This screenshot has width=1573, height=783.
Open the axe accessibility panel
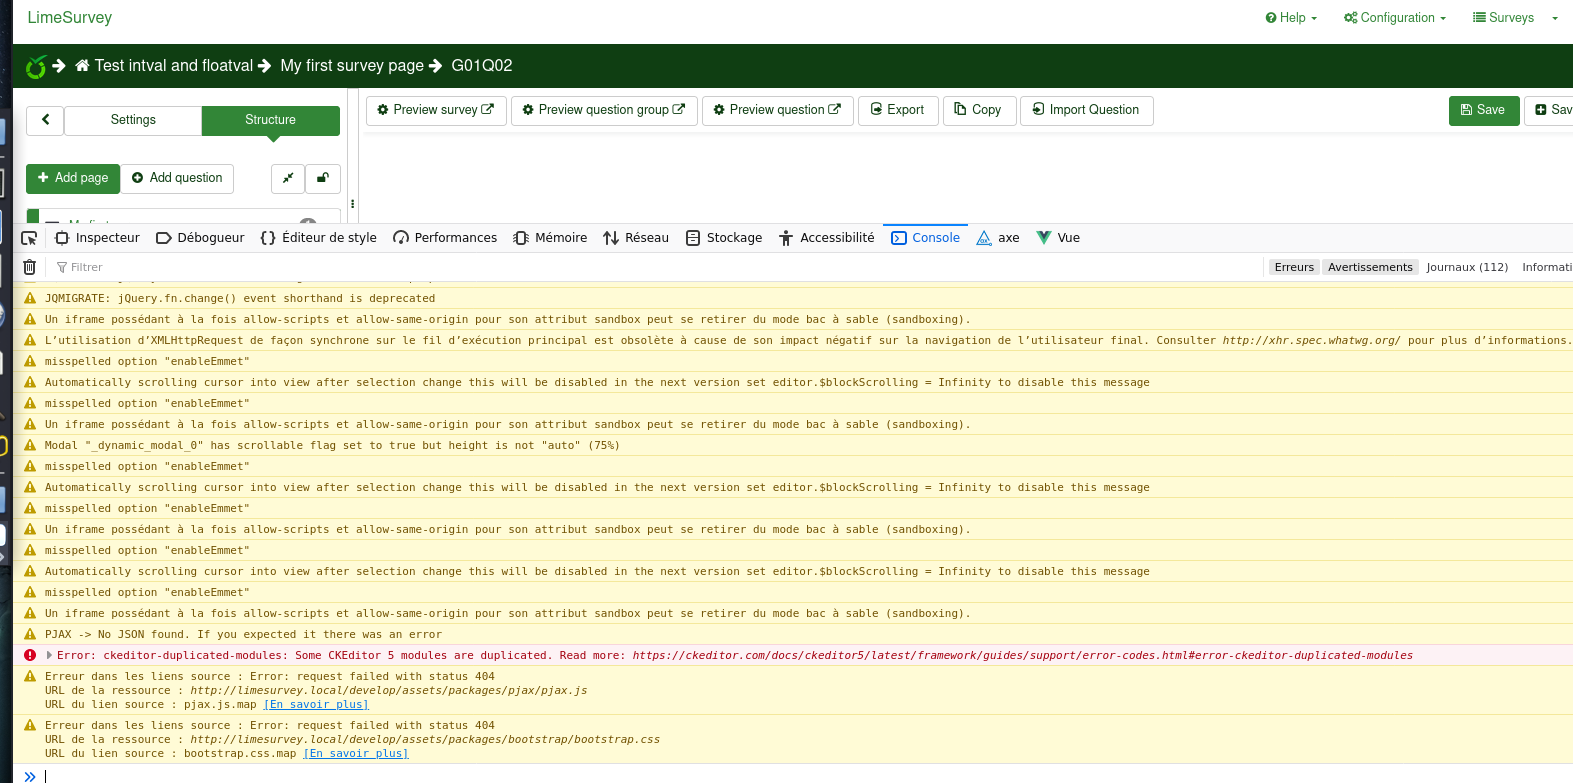pyautogui.click(x=998, y=238)
